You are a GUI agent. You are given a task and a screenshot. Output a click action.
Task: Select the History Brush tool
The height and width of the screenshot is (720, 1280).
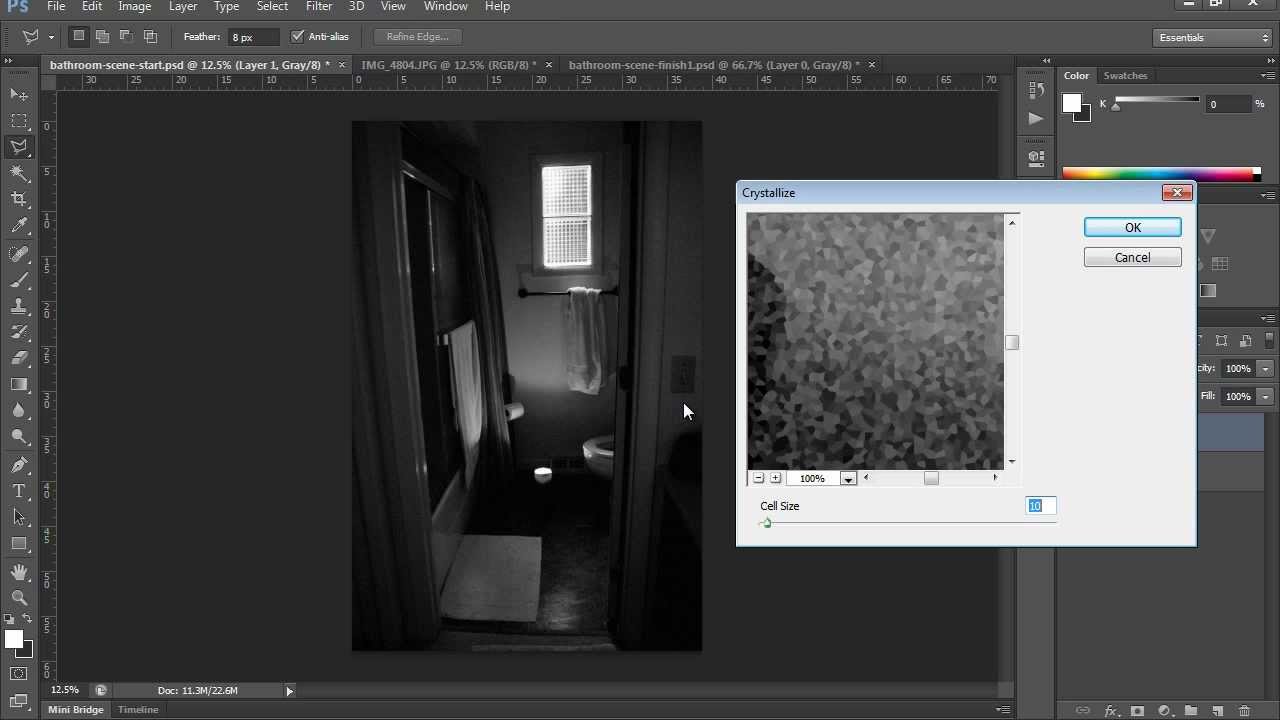[x=19, y=332]
